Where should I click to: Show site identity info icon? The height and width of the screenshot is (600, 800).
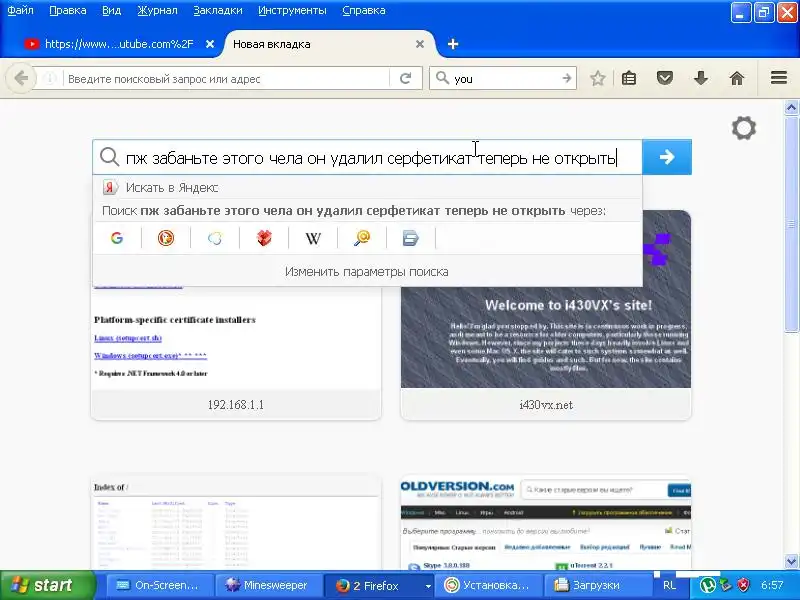tap(49, 79)
